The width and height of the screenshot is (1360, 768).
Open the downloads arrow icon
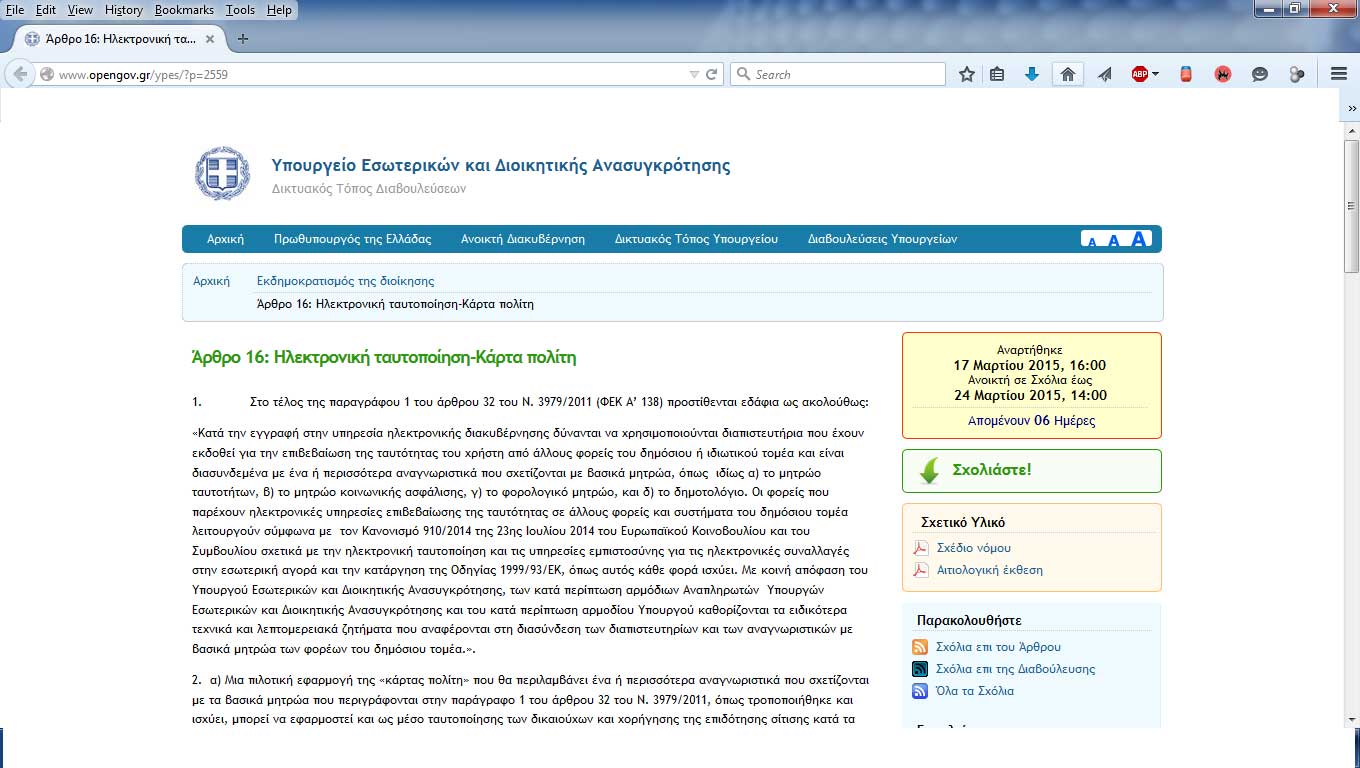tap(1032, 74)
